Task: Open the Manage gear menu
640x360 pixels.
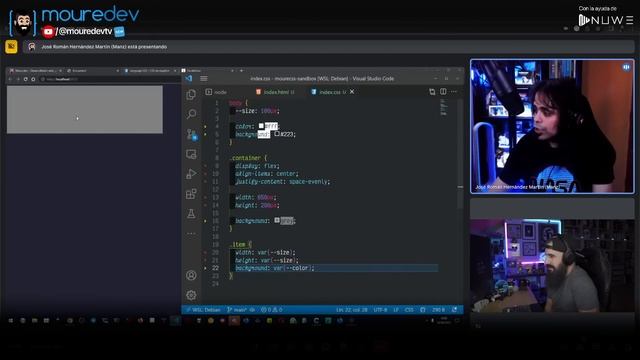Action: tap(191, 295)
